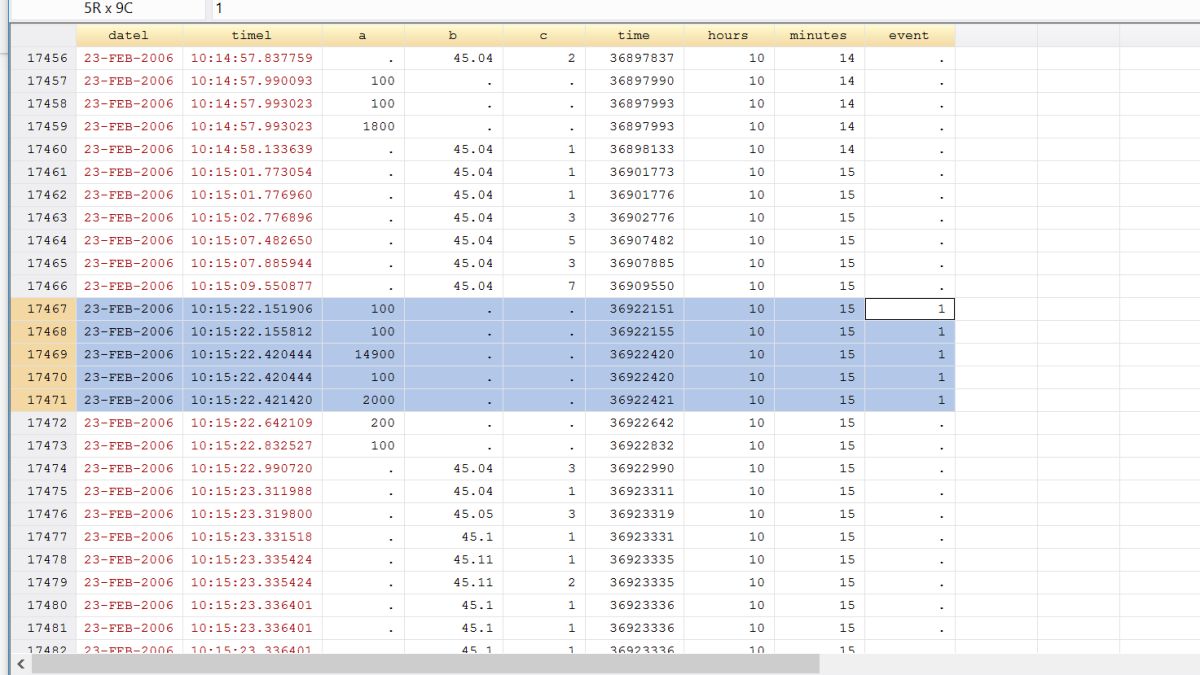Select the column header a
1200x675 pixels.
coord(362,35)
